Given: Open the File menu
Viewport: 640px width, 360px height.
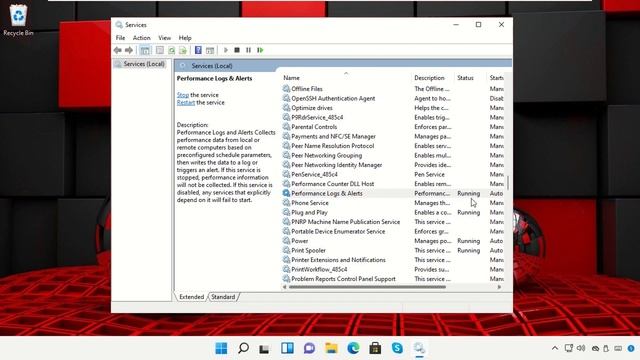Looking at the screenshot, I should pyautogui.click(x=120, y=38).
